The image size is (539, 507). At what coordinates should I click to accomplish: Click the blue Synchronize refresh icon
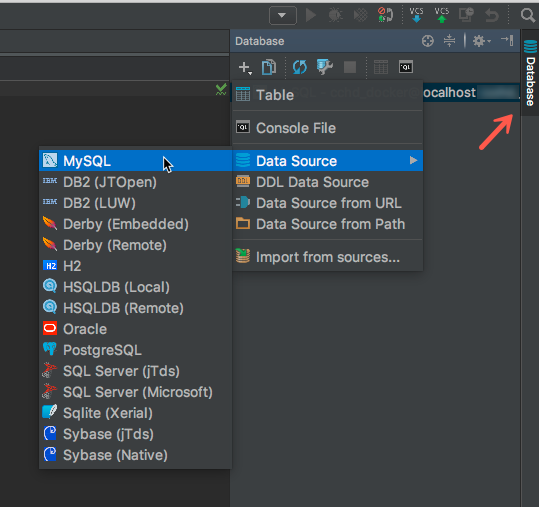coord(299,67)
